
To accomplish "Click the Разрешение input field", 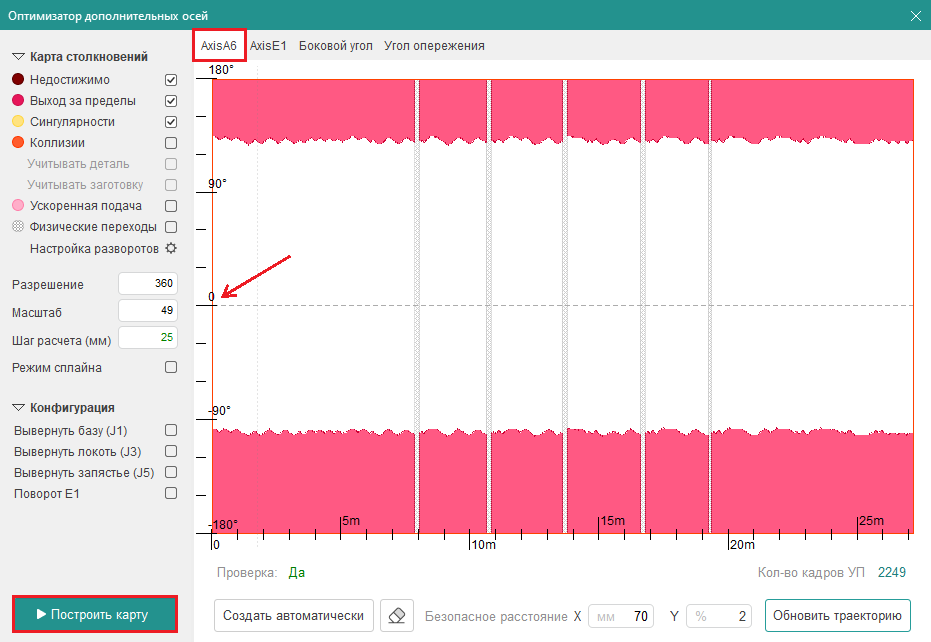I will [148, 284].
